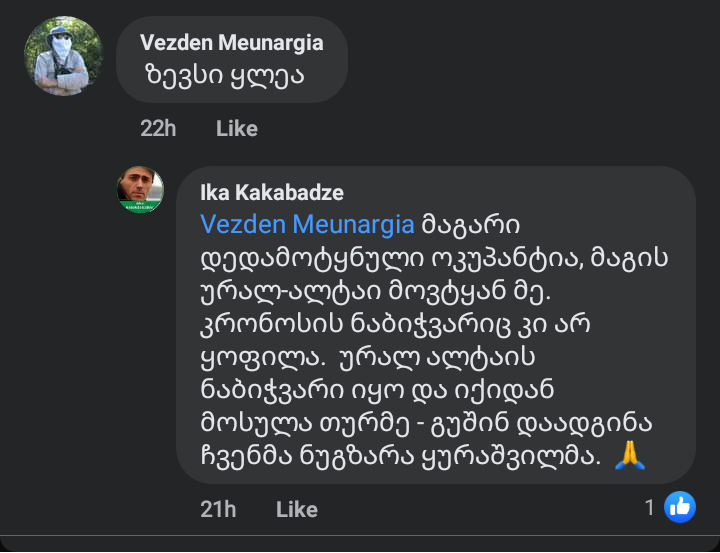Screen dimensions: 720x553
Task: Open the 22h comment timestamp
Action: click(158, 129)
